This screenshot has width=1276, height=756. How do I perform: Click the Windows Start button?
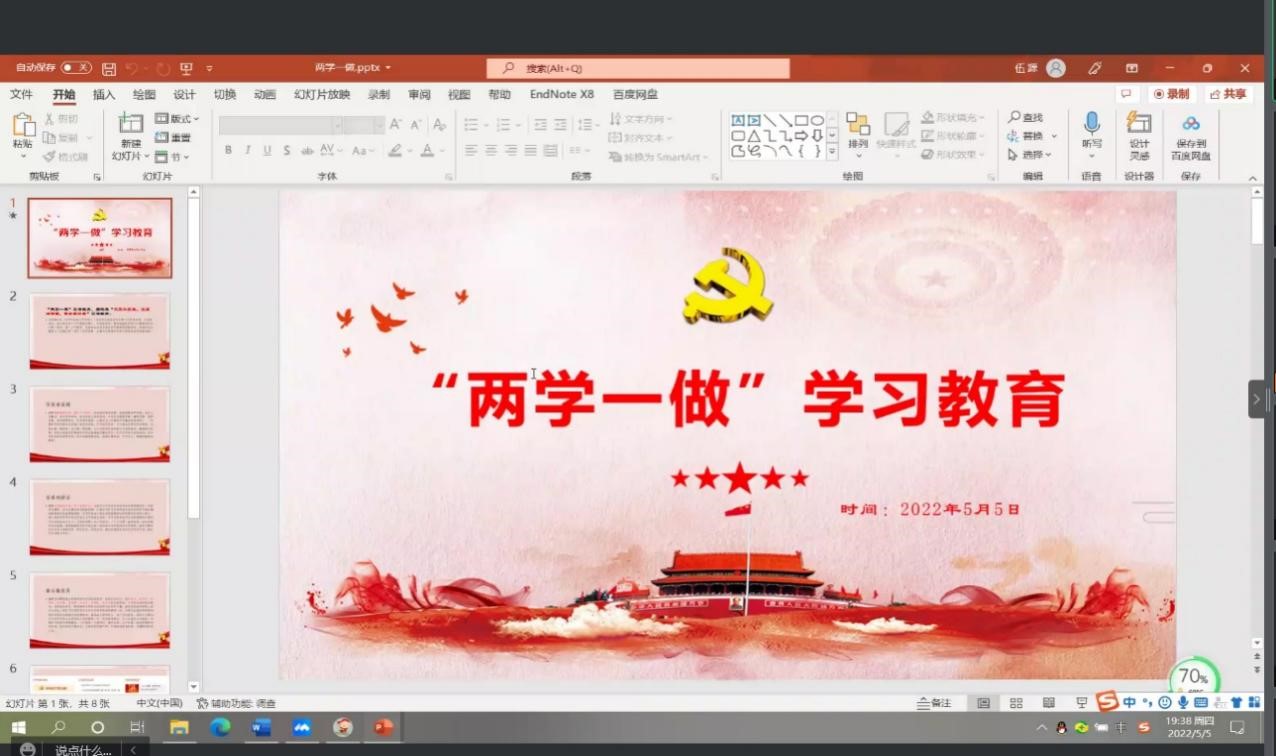pyautogui.click(x=18, y=727)
